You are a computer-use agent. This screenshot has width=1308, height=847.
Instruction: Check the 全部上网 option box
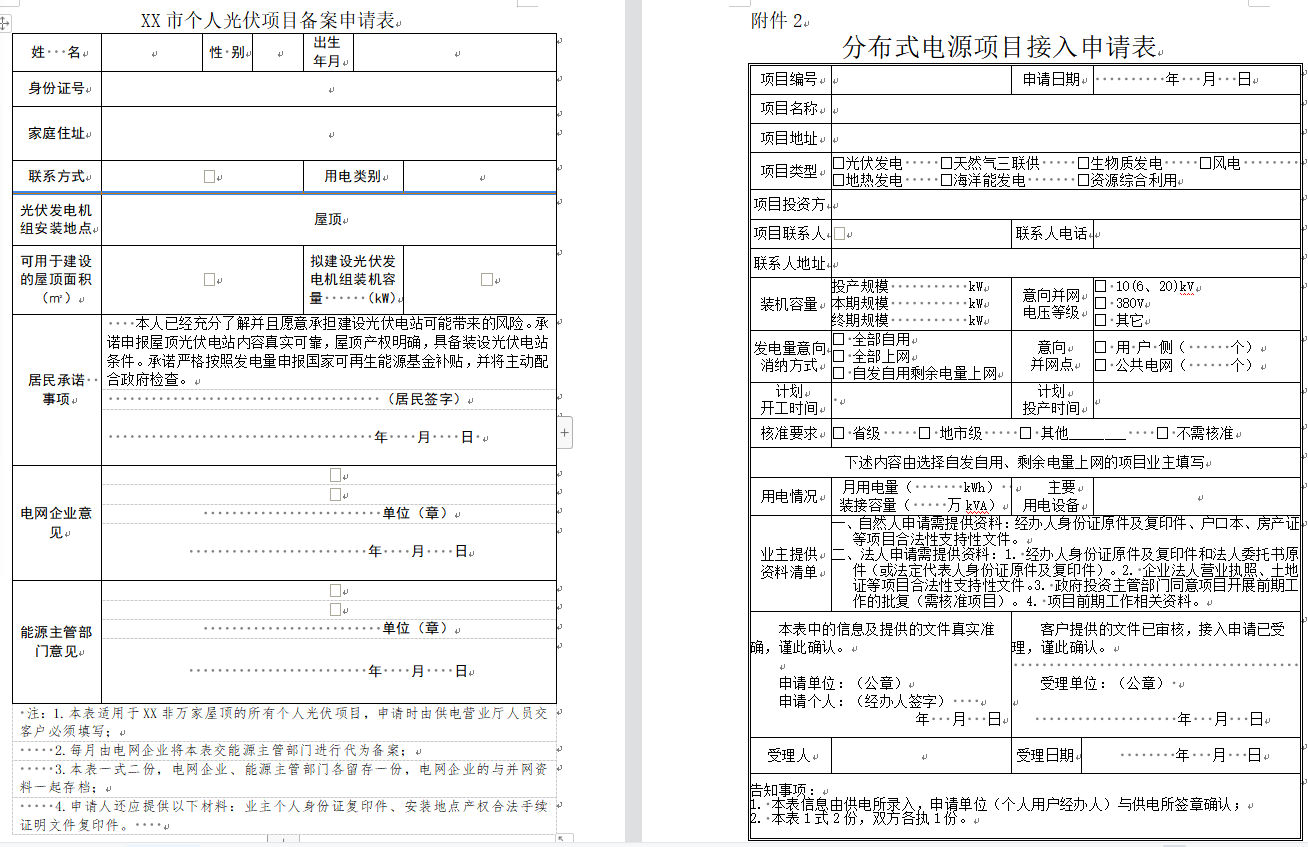tap(839, 356)
